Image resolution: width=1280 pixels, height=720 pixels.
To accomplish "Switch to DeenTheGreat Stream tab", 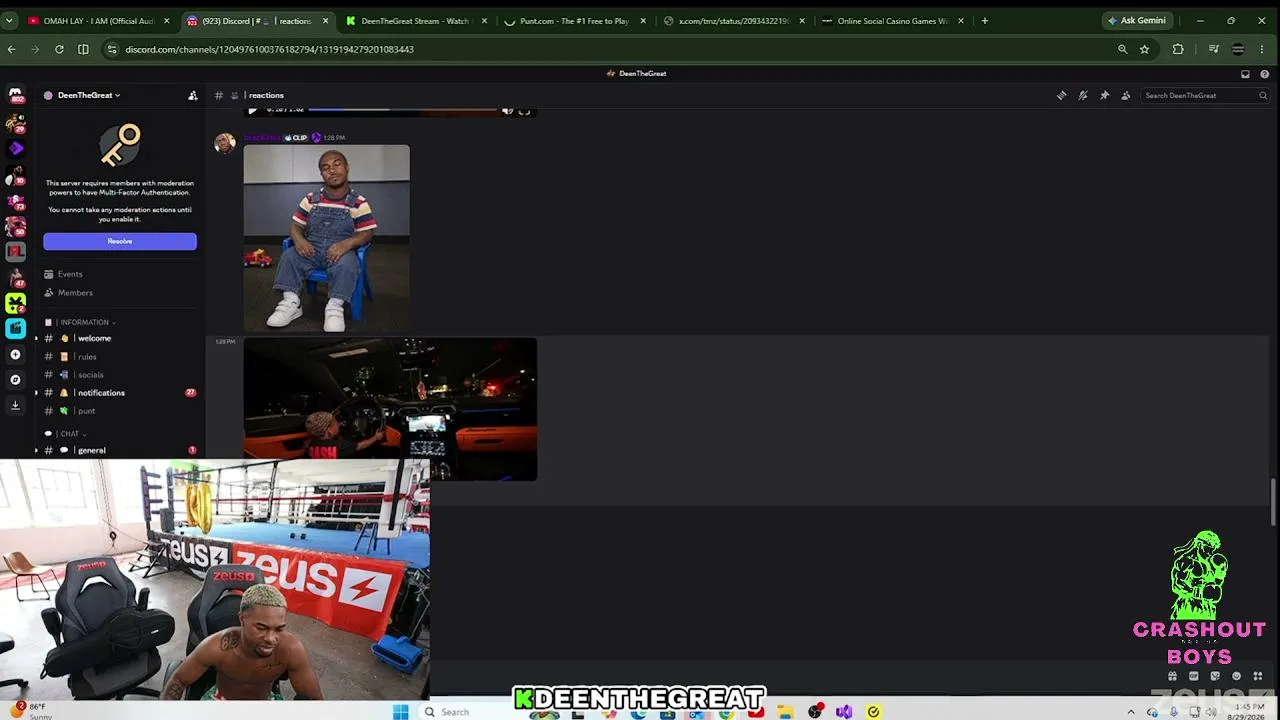I will (x=417, y=21).
